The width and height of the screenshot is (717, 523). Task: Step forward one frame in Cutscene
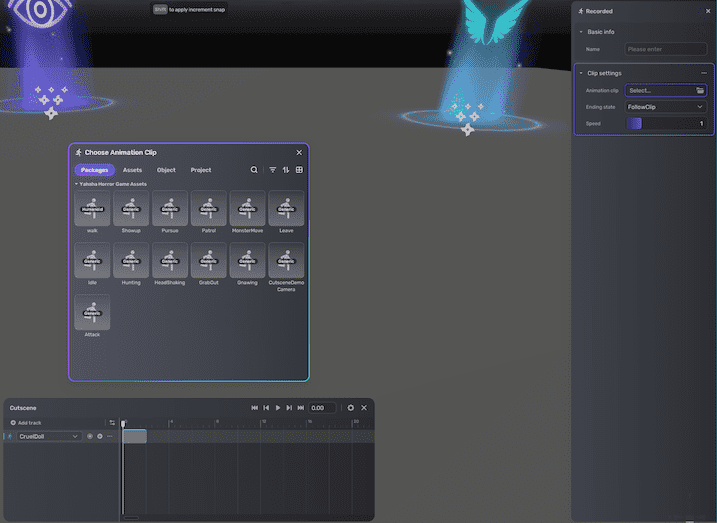pos(289,408)
